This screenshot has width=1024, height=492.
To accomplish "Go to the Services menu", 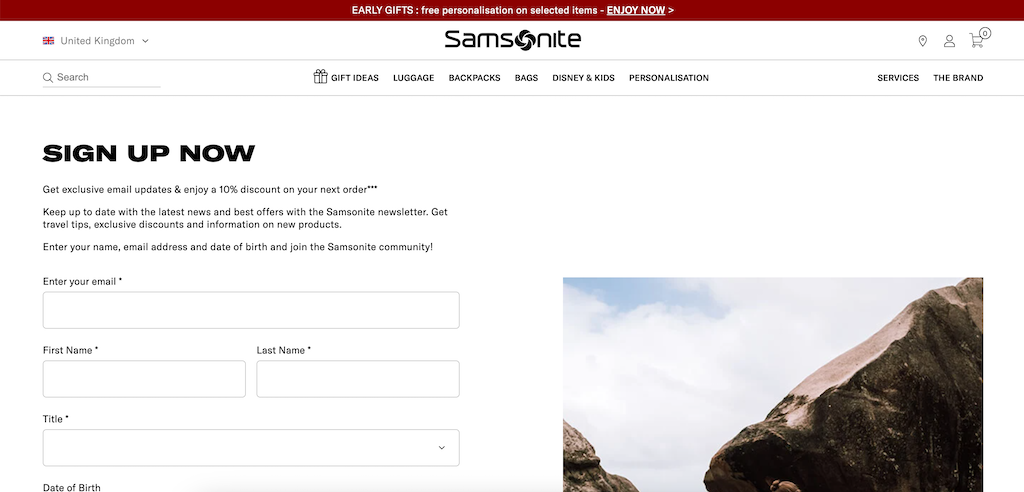I will [898, 78].
